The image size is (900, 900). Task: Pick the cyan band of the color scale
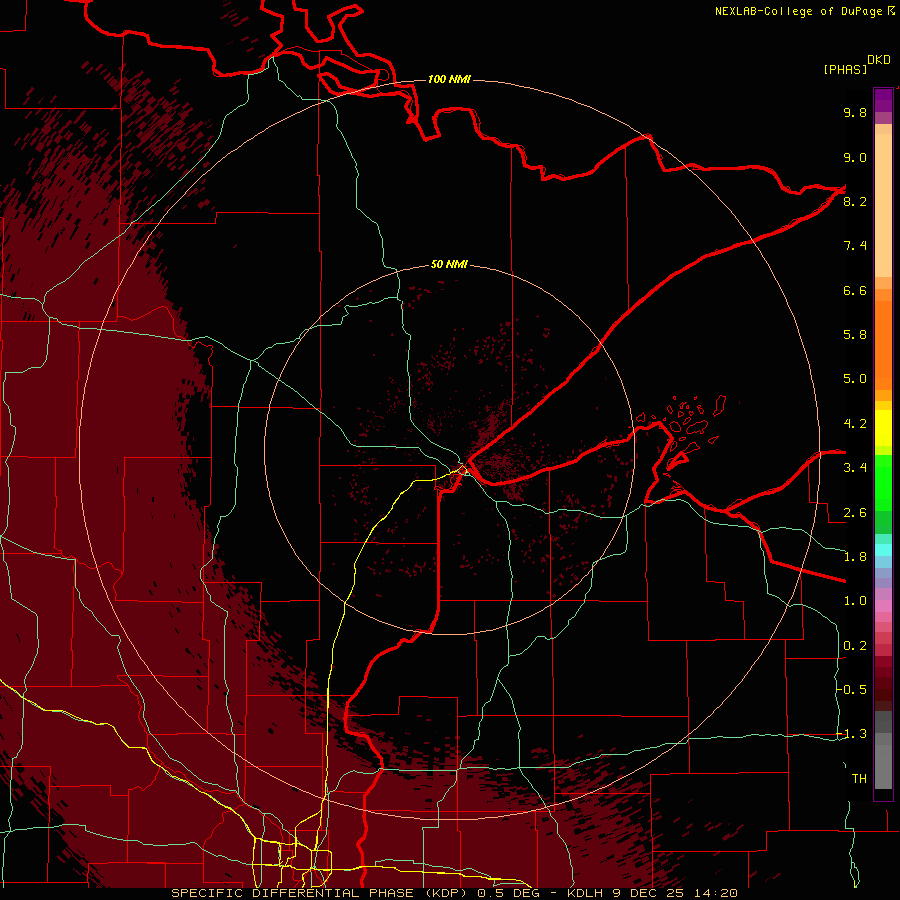(883, 550)
